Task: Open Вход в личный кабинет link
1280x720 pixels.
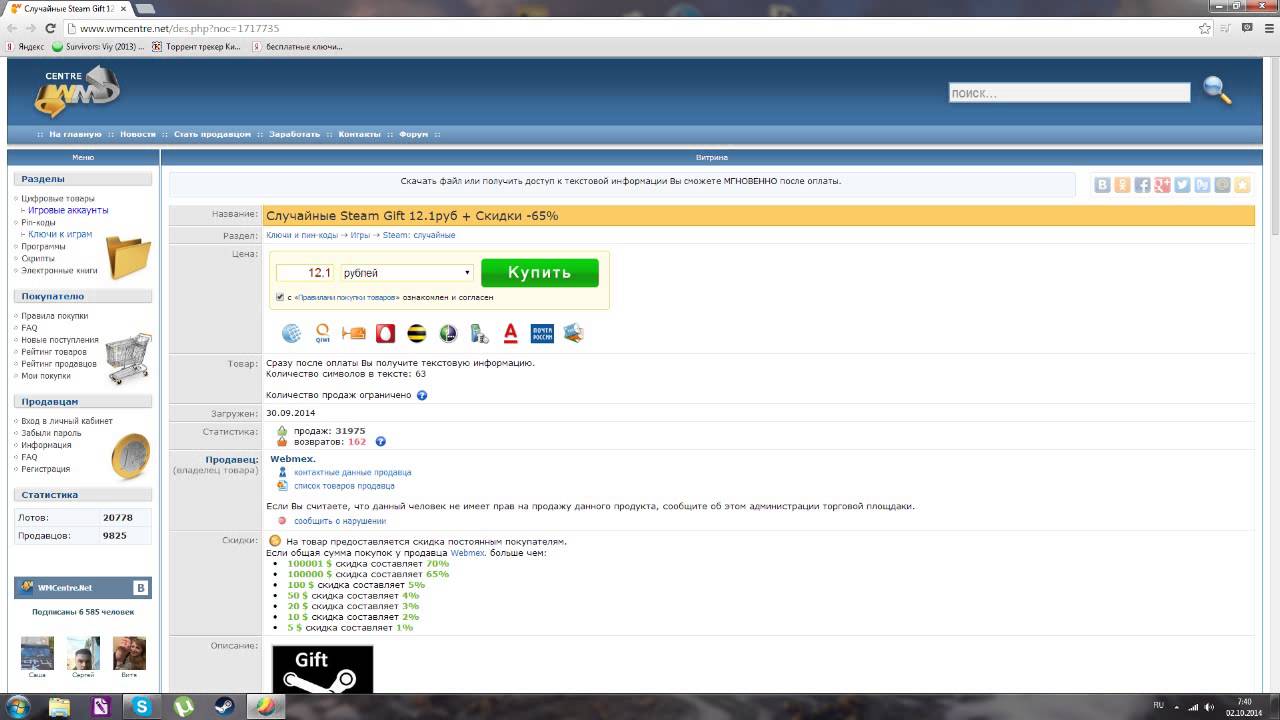Action: 67,421
